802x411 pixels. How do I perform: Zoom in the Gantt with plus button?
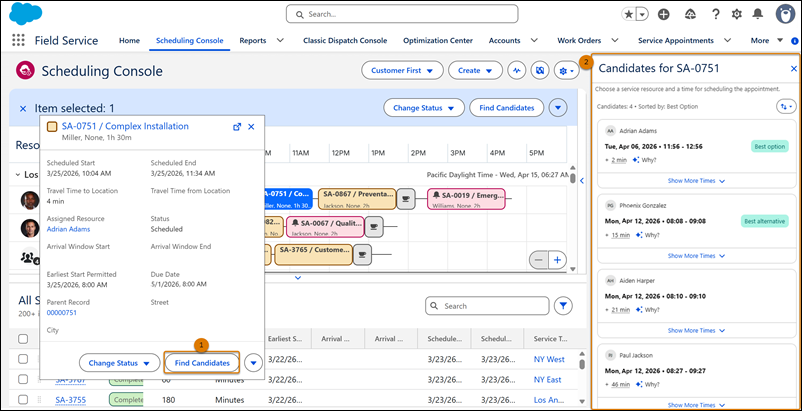coord(558,260)
